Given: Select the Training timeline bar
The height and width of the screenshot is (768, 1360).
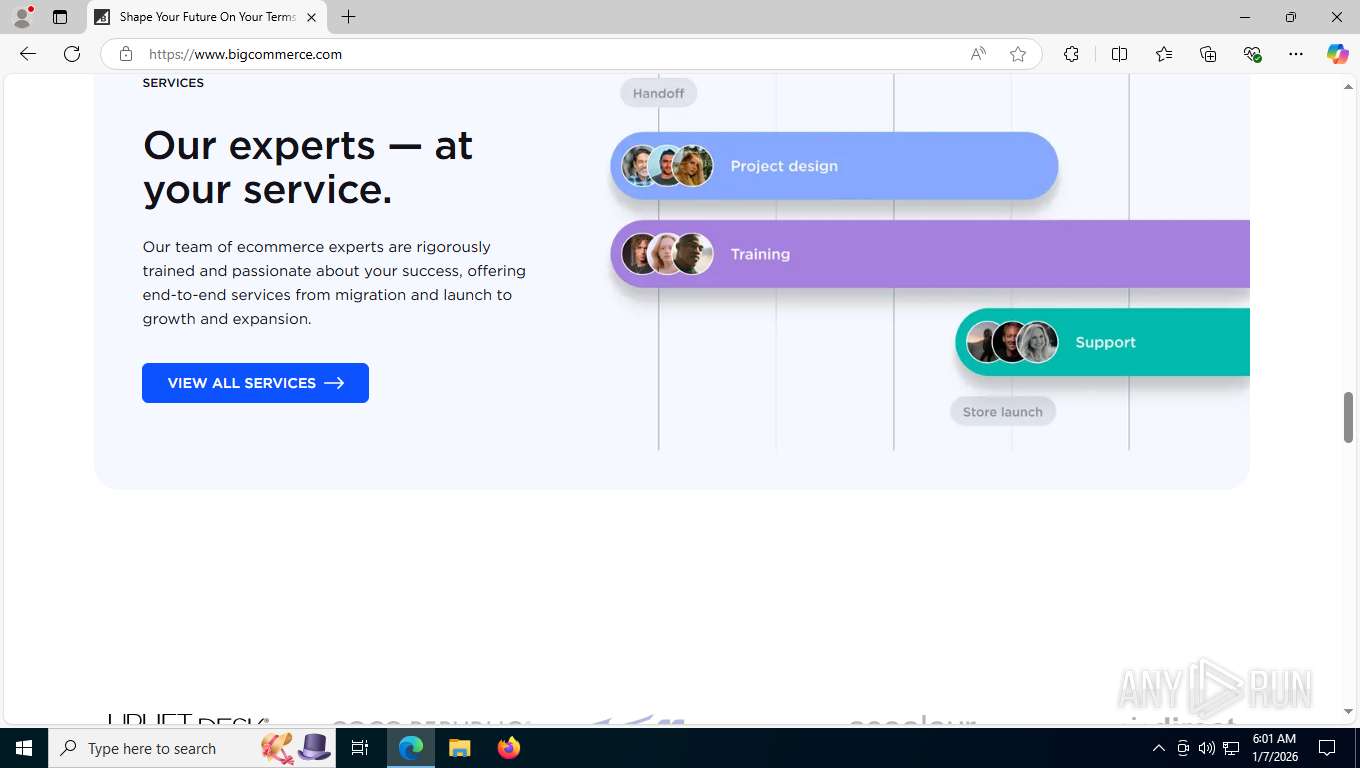Looking at the screenshot, I should pyautogui.click(x=930, y=254).
